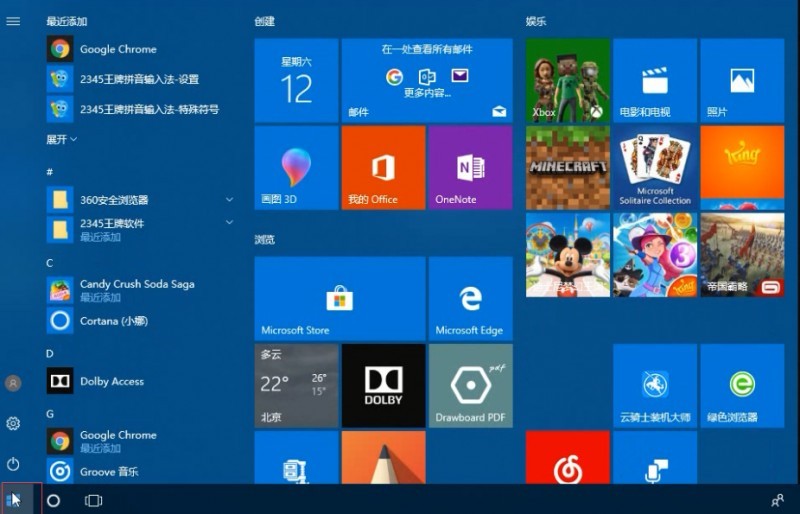Open the Drawboard PDF tile
800x514 pixels.
(x=470, y=385)
